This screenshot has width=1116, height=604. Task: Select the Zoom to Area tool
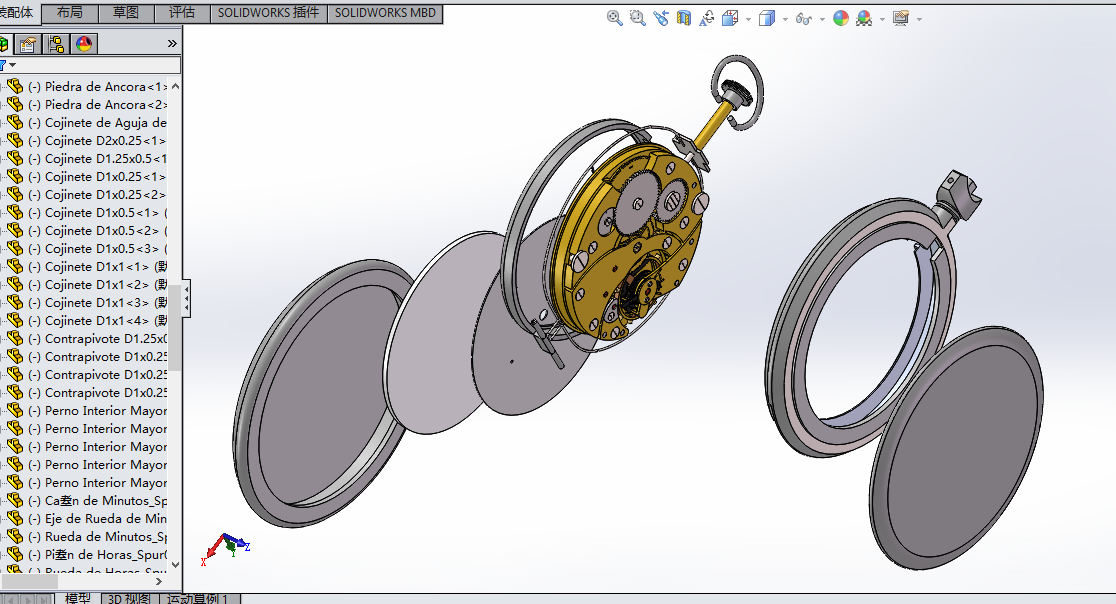tap(638, 18)
